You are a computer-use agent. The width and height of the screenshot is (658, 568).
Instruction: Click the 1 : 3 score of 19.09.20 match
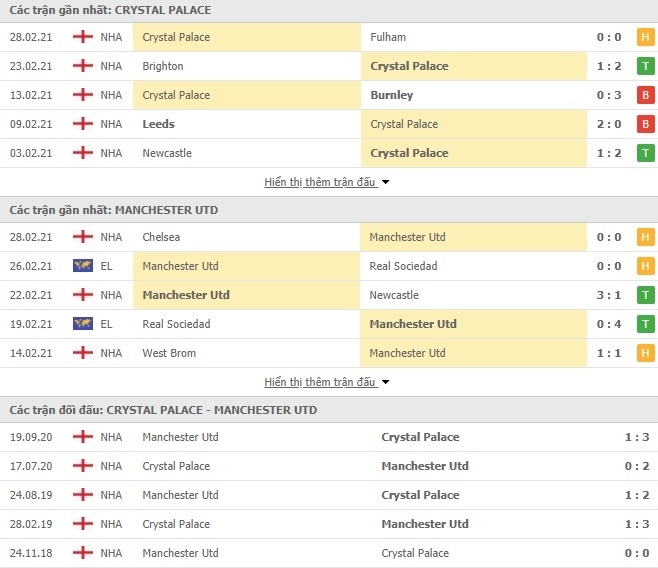637,437
